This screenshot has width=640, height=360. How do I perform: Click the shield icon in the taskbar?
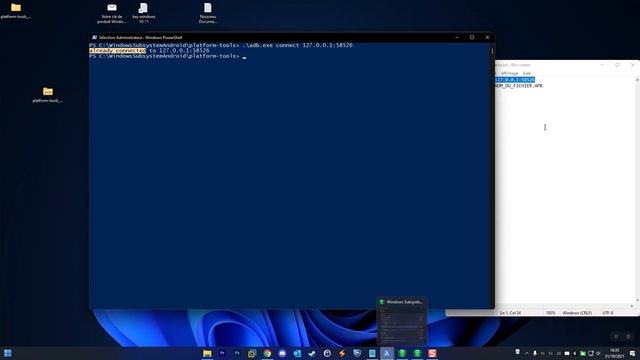point(357,353)
